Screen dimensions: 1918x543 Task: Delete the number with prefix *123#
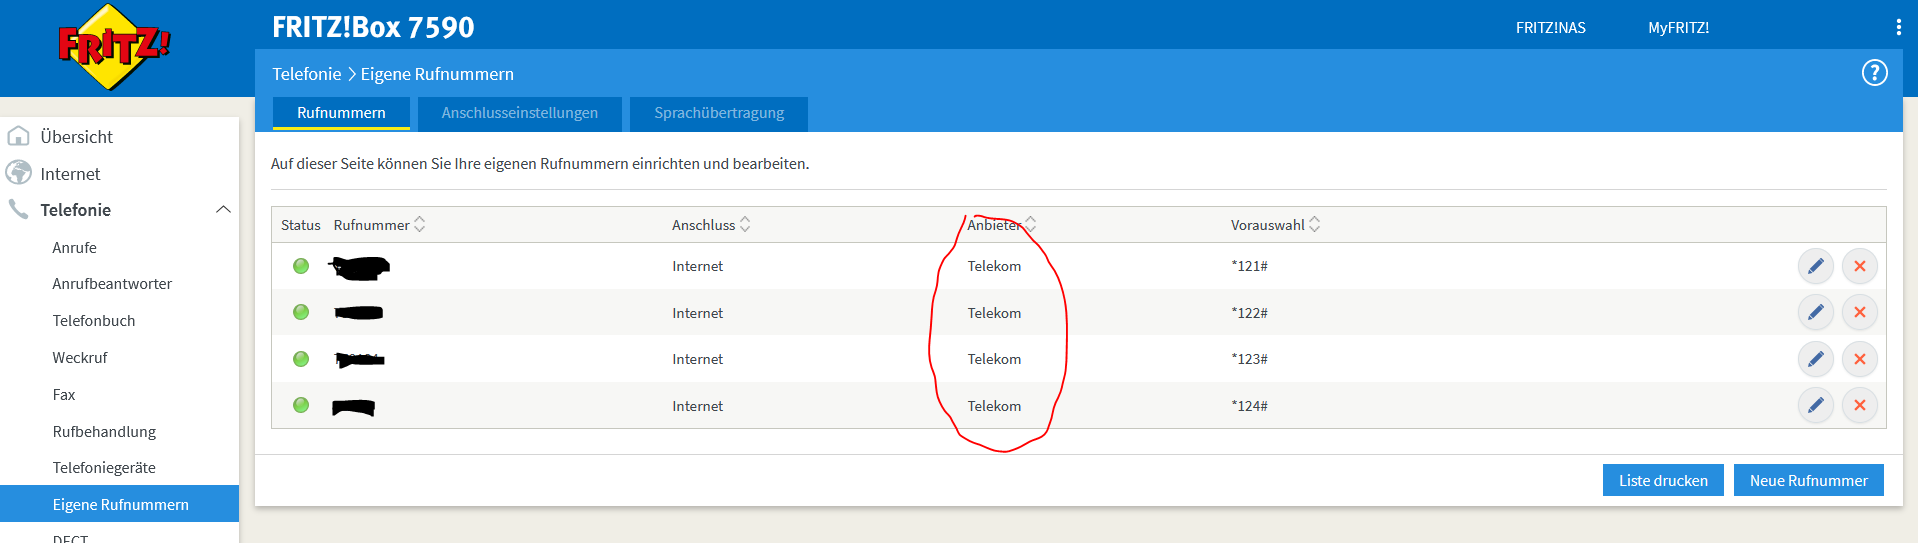(1860, 359)
